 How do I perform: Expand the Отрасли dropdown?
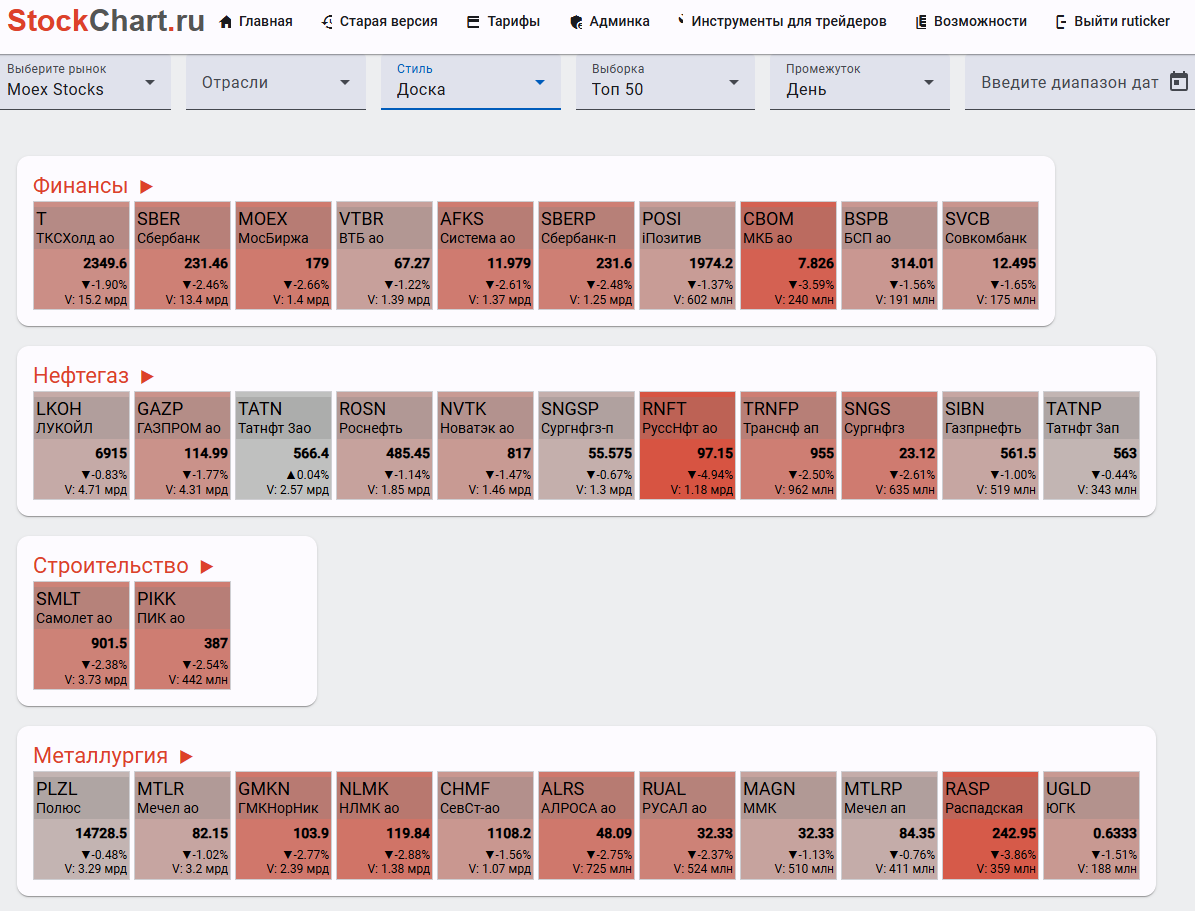276,82
